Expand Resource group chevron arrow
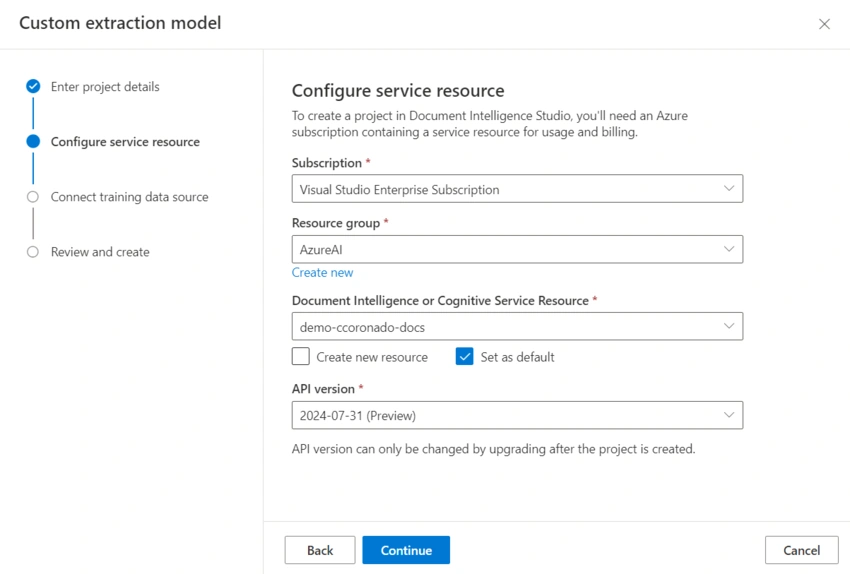The height and width of the screenshot is (574, 850). [x=729, y=249]
